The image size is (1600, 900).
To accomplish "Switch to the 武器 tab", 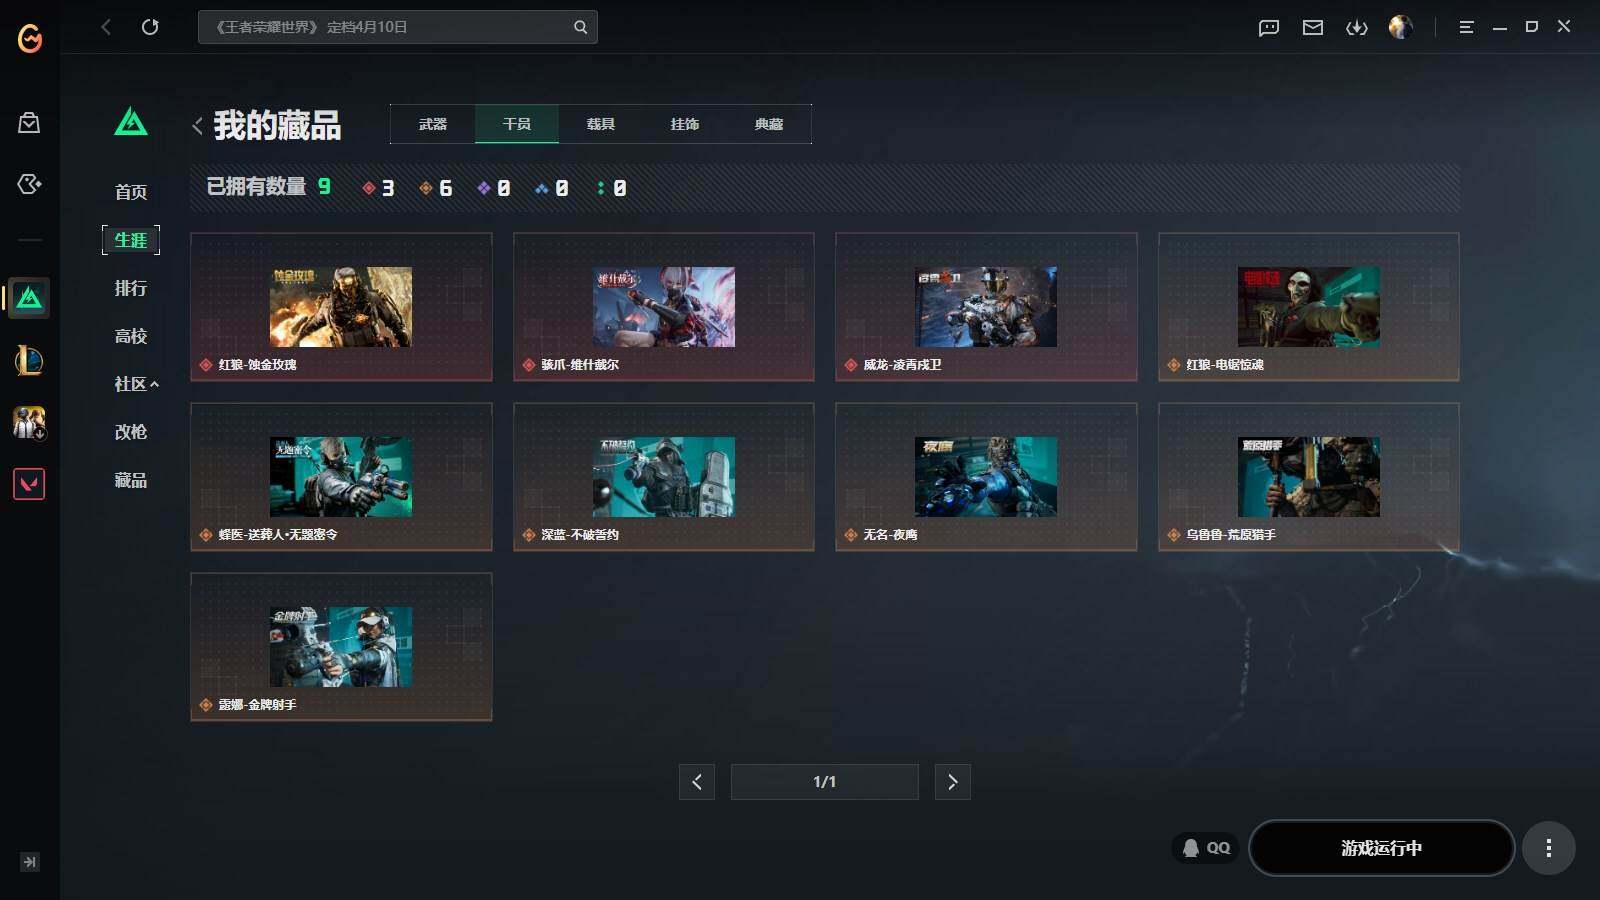I will pyautogui.click(x=433, y=124).
